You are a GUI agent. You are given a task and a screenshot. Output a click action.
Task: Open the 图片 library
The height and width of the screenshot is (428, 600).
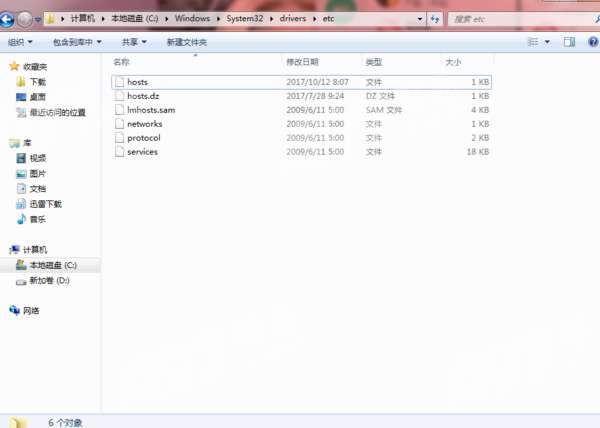pyautogui.click(x=38, y=173)
